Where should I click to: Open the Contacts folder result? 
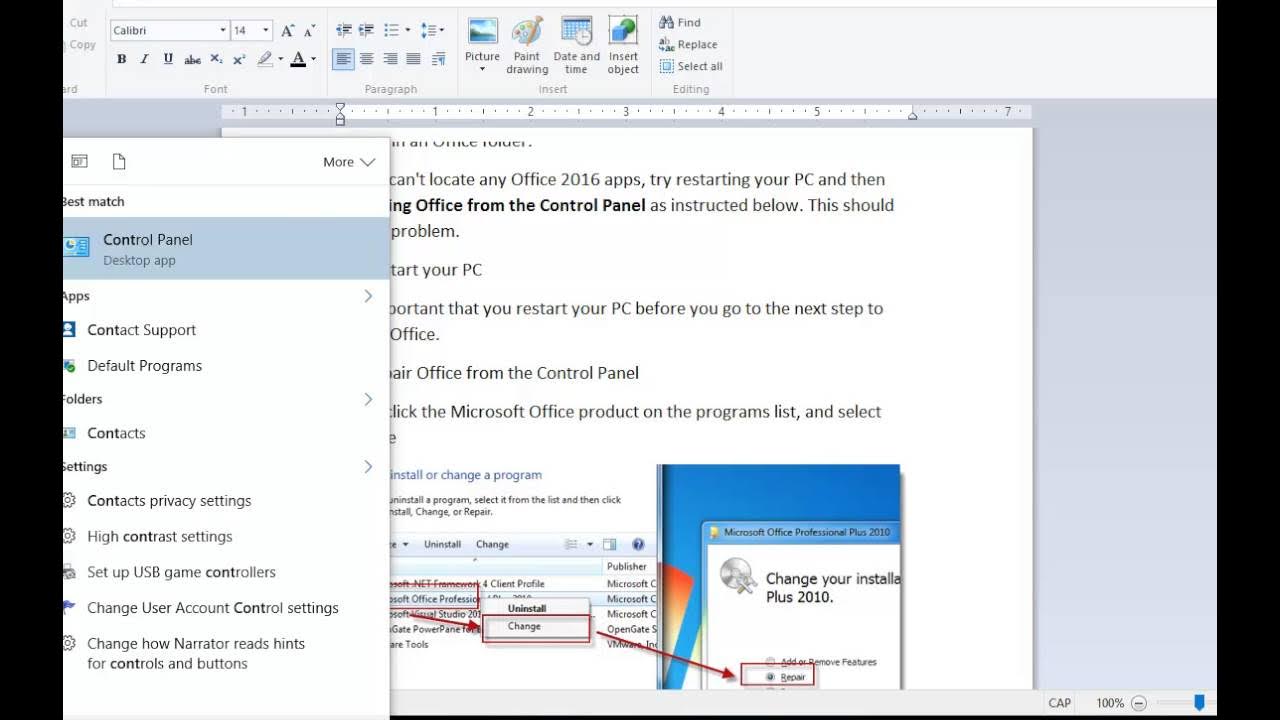[x=226, y=433]
